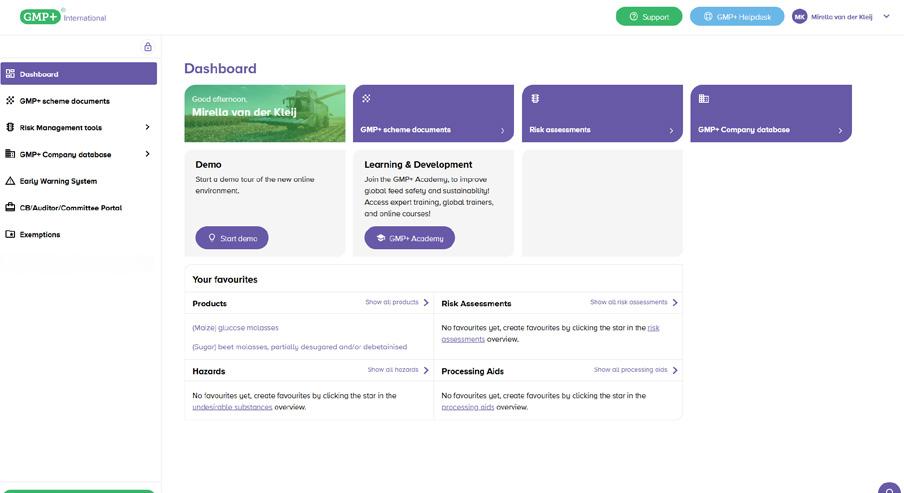Screen dimensions: 904x493
Task: Click the Early Warning System triangle icon
Action: [x=10, y=180]
